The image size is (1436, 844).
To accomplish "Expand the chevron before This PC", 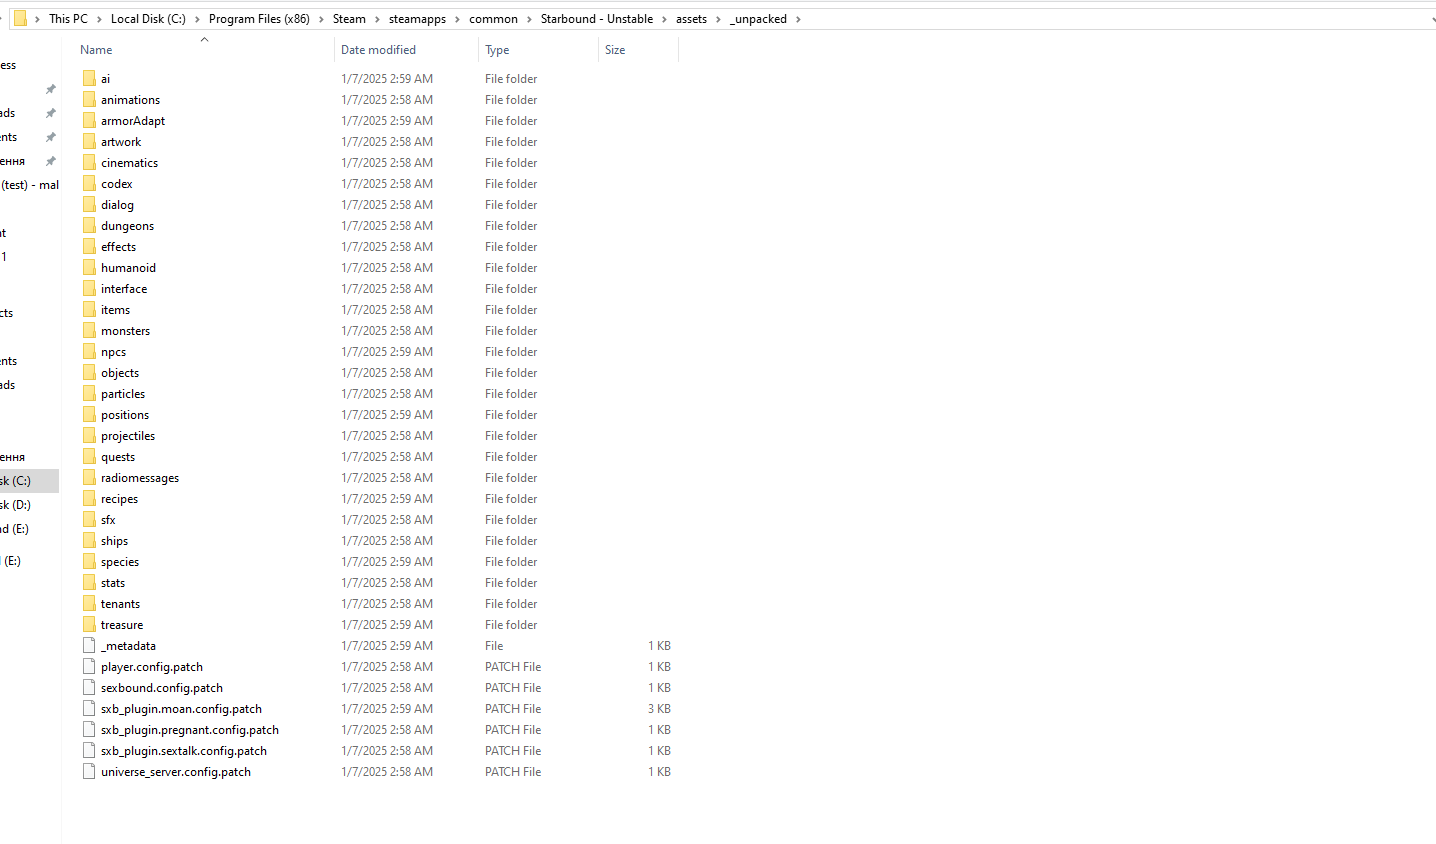I will pyautogui.click(x=37, y=19).
